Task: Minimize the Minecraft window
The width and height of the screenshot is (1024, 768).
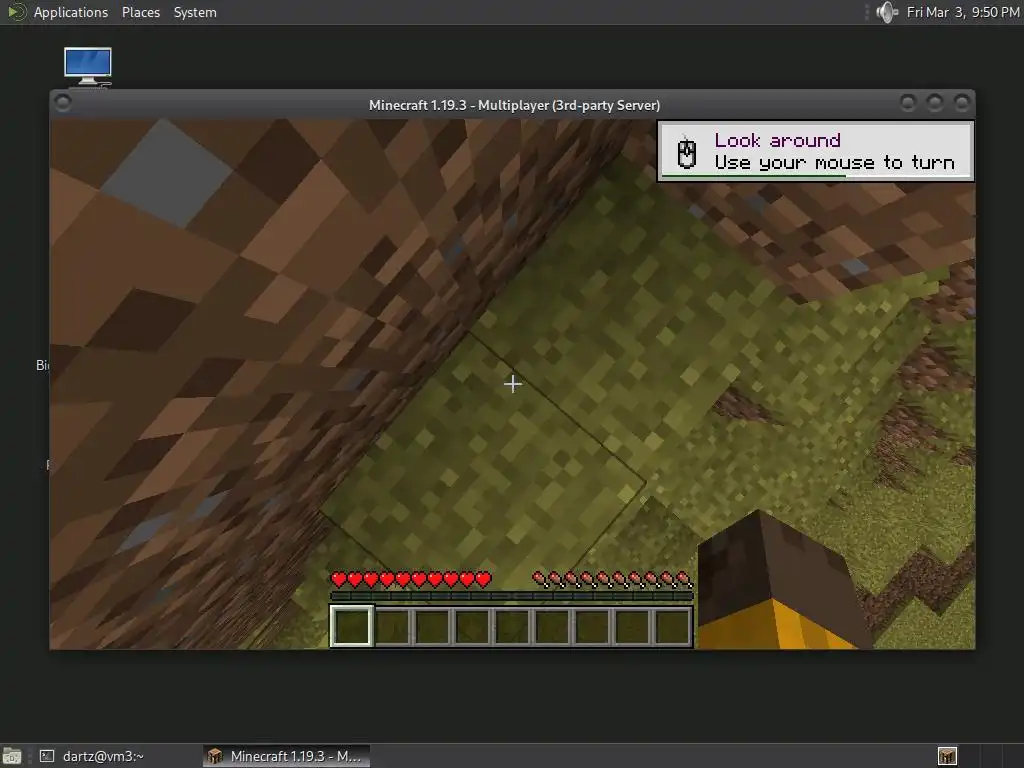Action: pyautogui.click(x=908, y=103)
